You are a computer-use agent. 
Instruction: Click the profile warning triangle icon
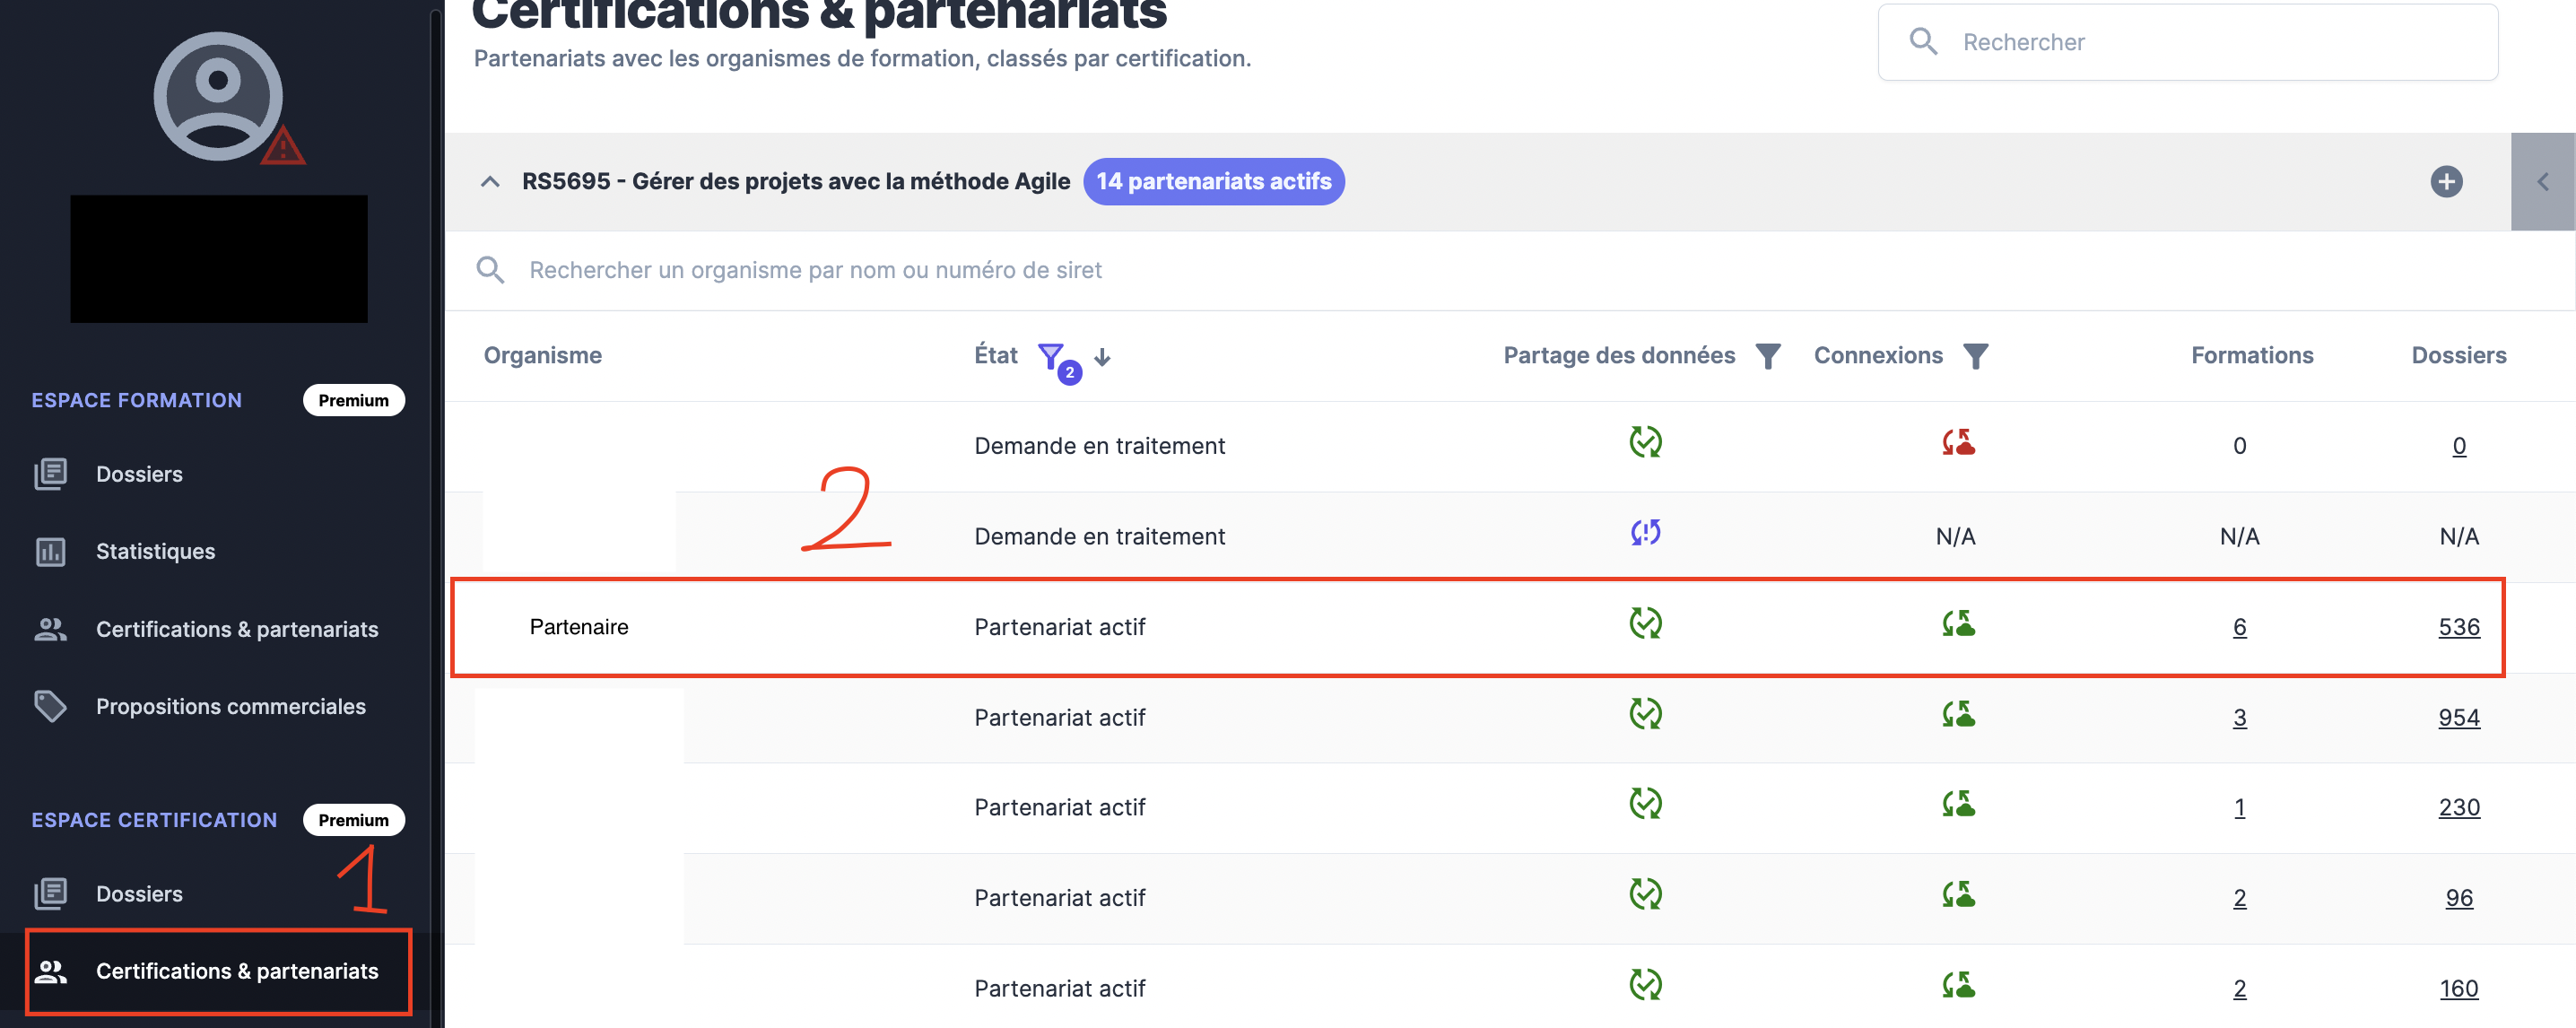click(x=283, y=147)
